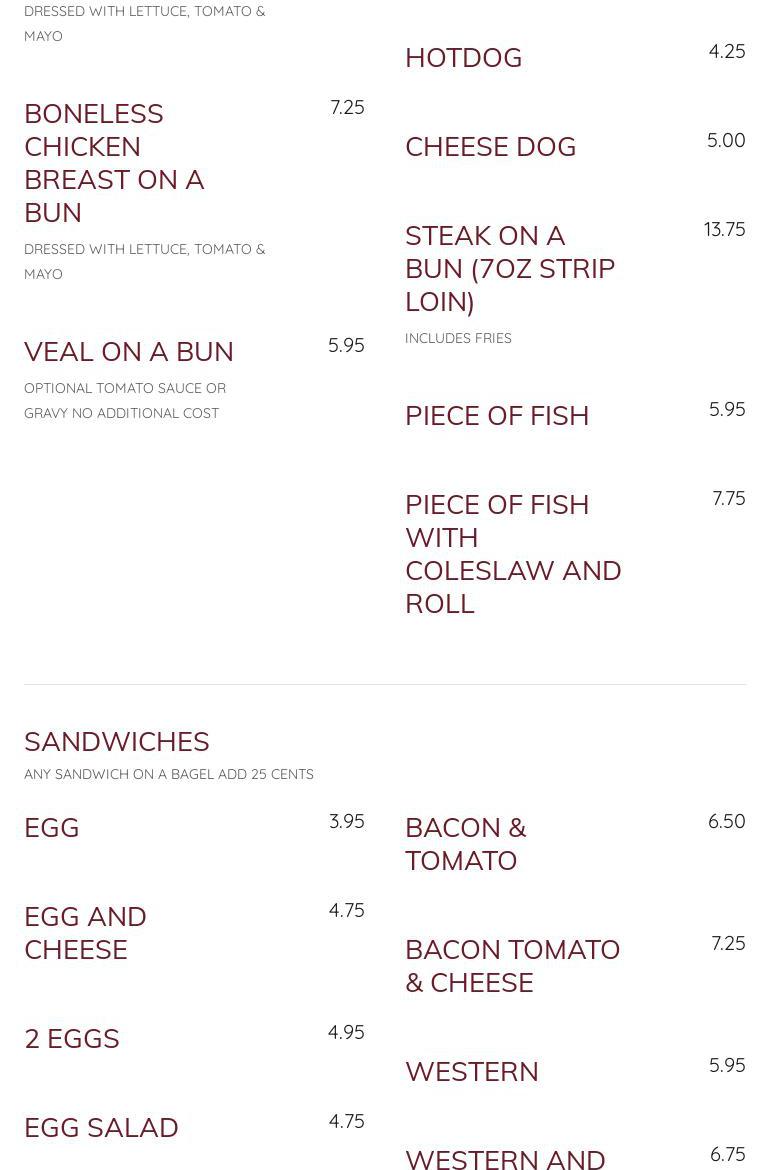Click the 13.75 steak price

coord(724,229)
